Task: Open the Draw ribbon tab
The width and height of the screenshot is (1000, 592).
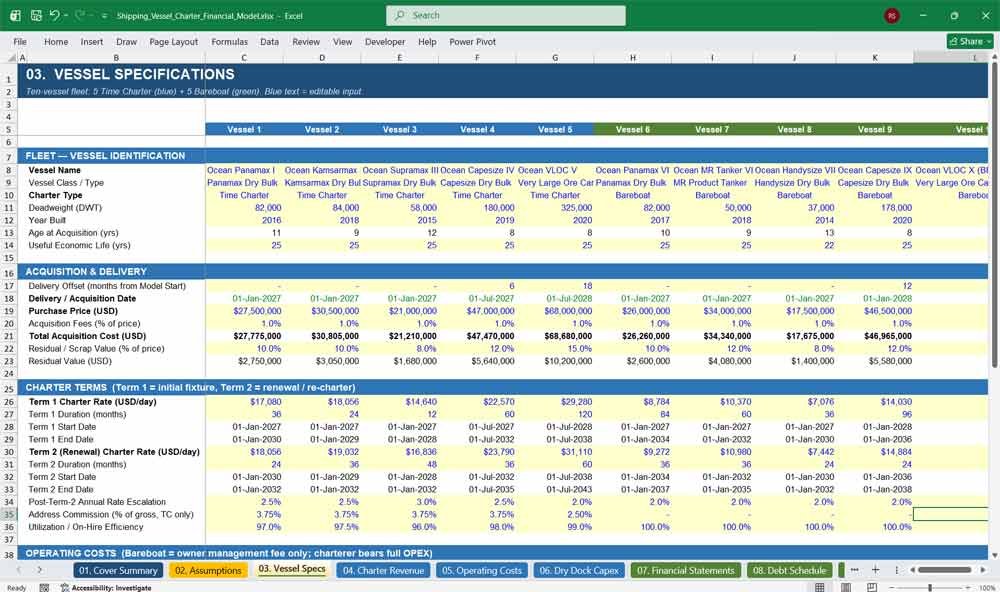Action: pos(126,41)
